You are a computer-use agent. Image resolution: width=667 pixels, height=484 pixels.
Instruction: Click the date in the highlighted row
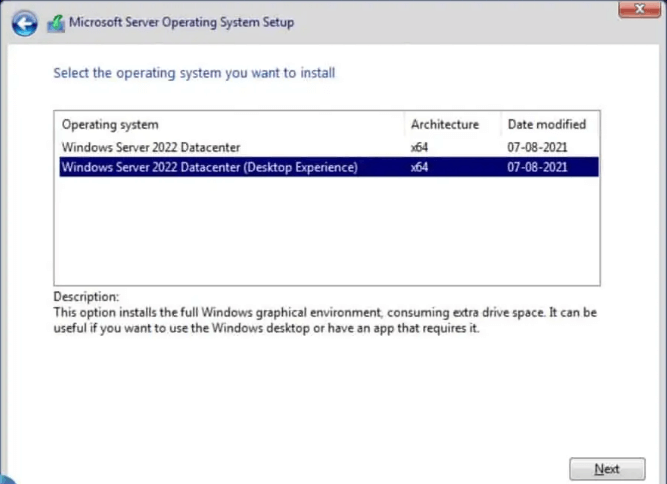[537, 167]
